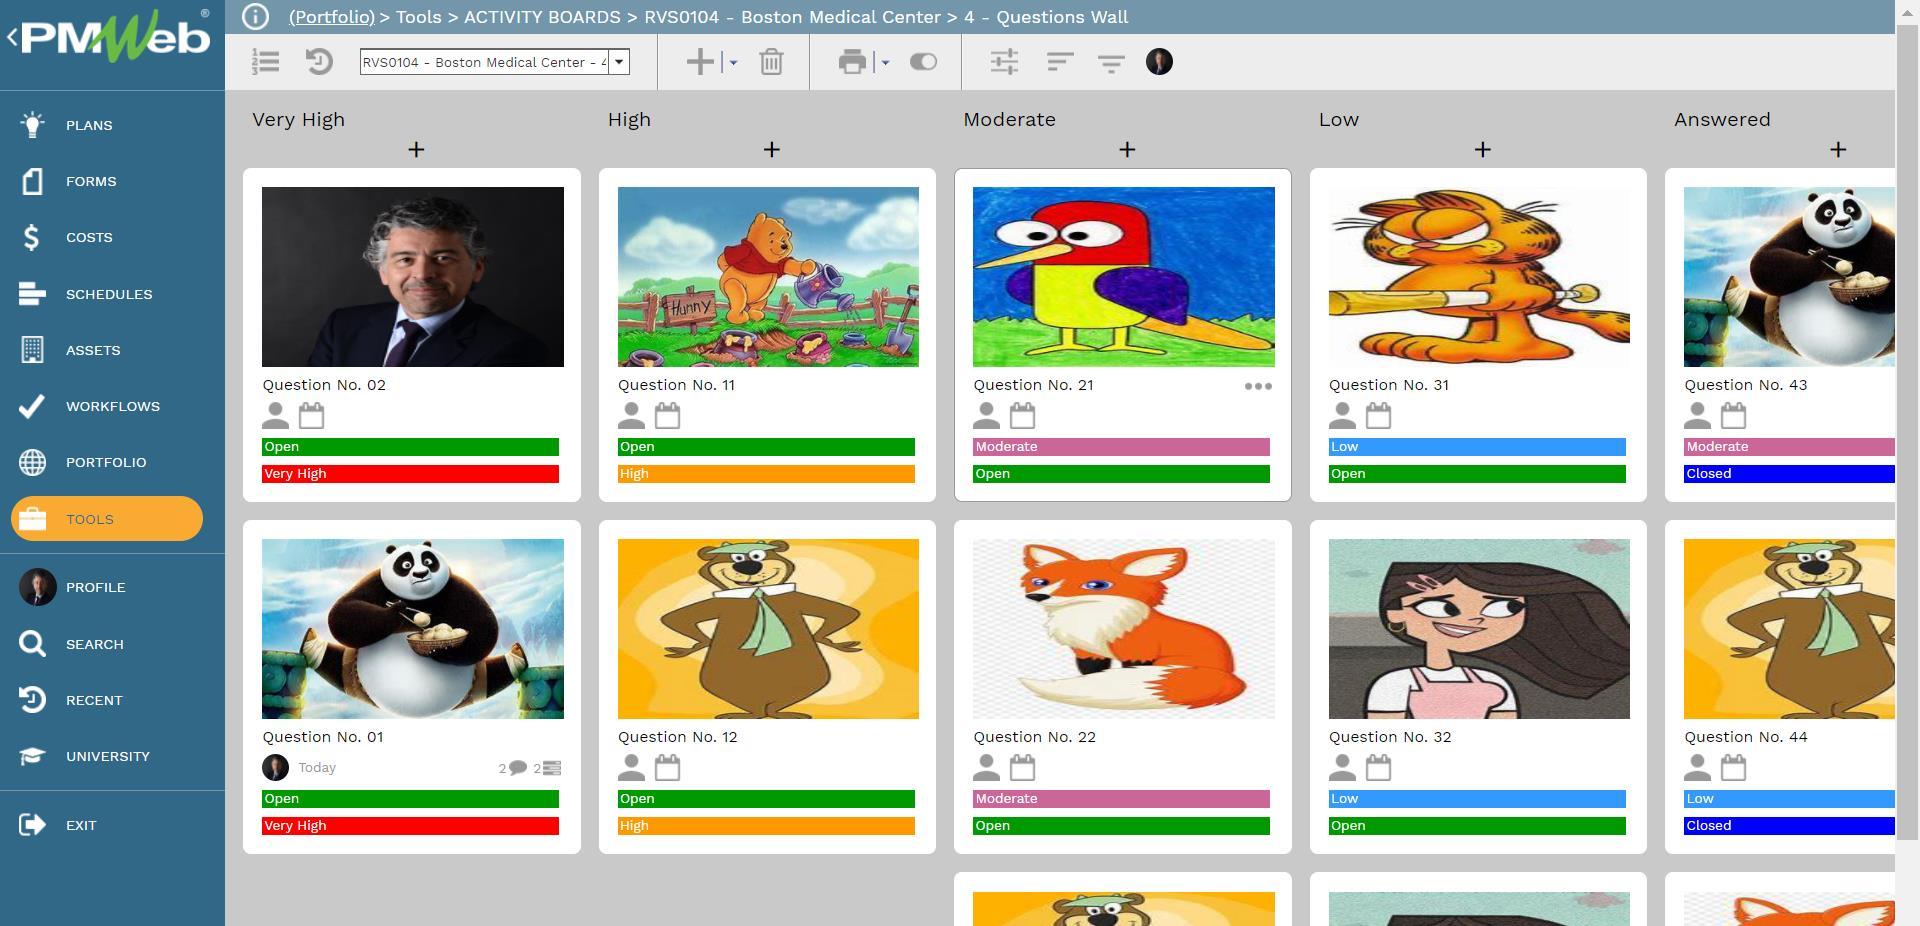This screenshot has width=1920, height=926.
Task: Click the user avatar in toolbar
Action: [1159, 62]
